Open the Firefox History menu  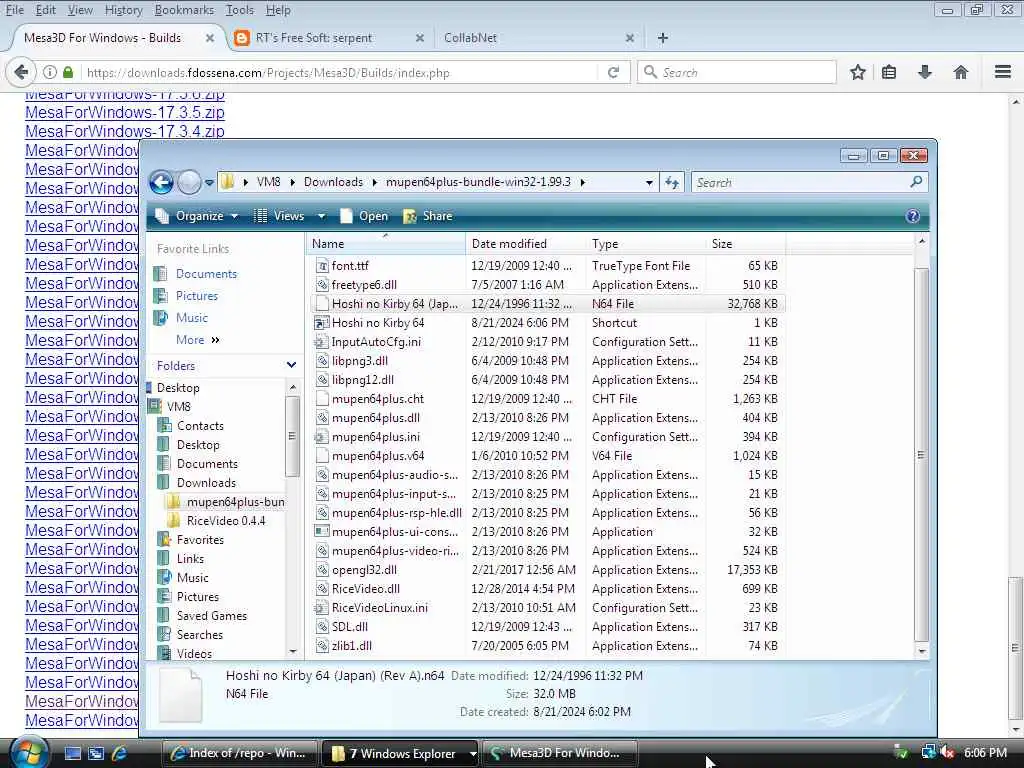pos(123,10)
